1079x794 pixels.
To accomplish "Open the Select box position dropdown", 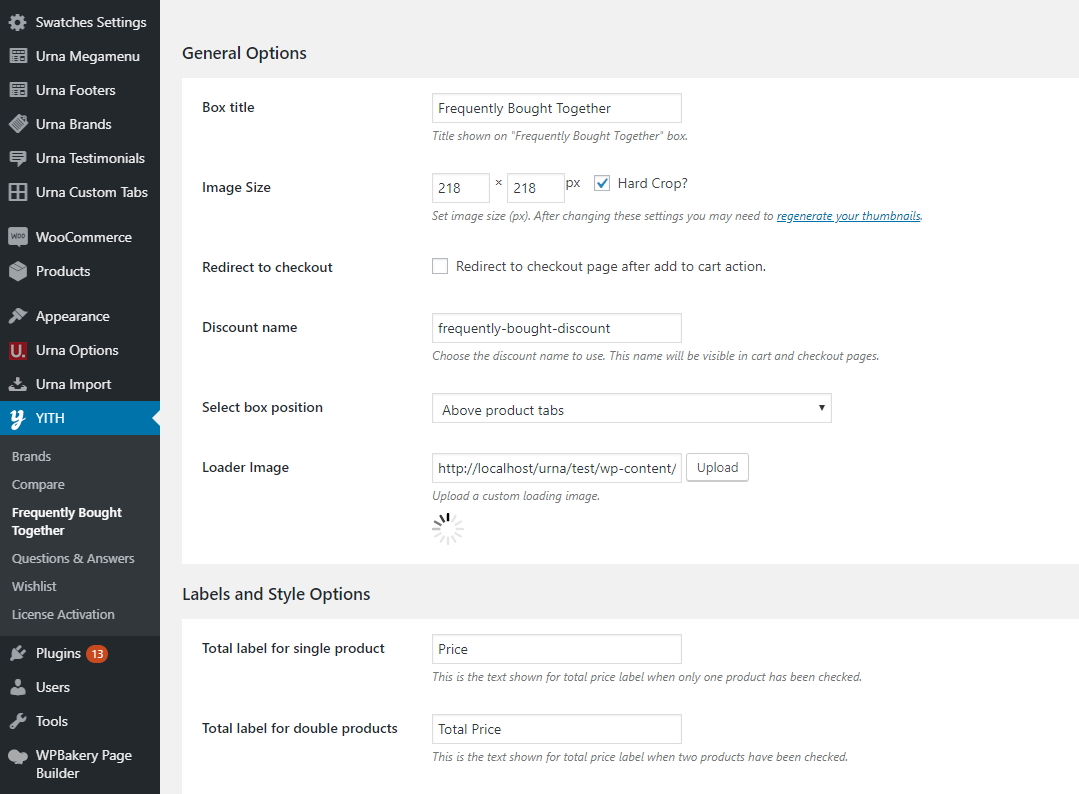I will (x=632, y=409).
